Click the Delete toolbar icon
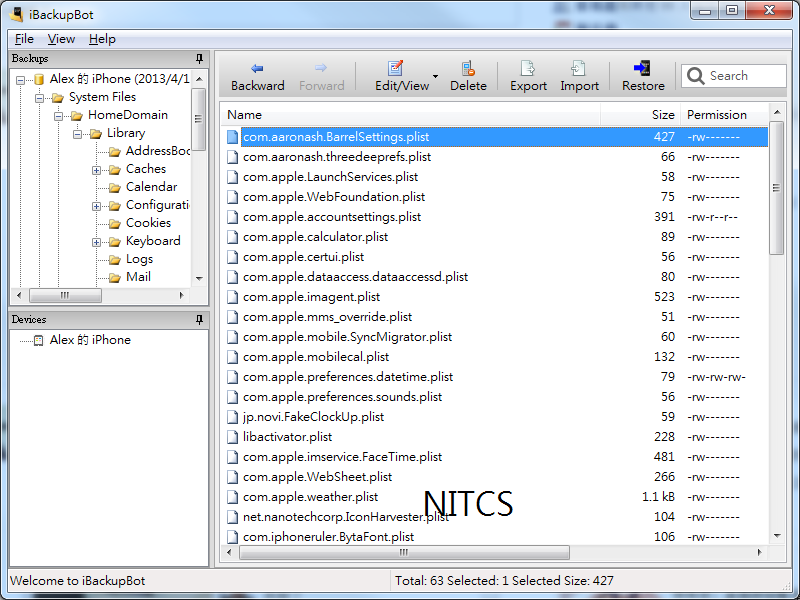 (x=468, y=68)
